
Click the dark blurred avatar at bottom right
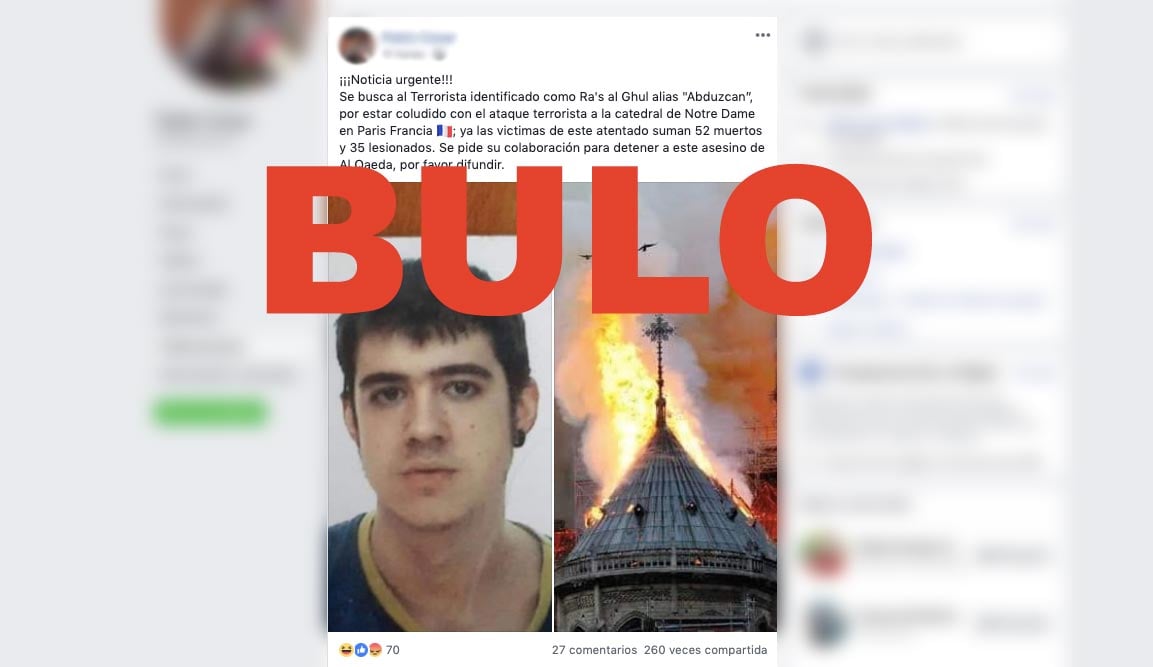coord(825,624)
